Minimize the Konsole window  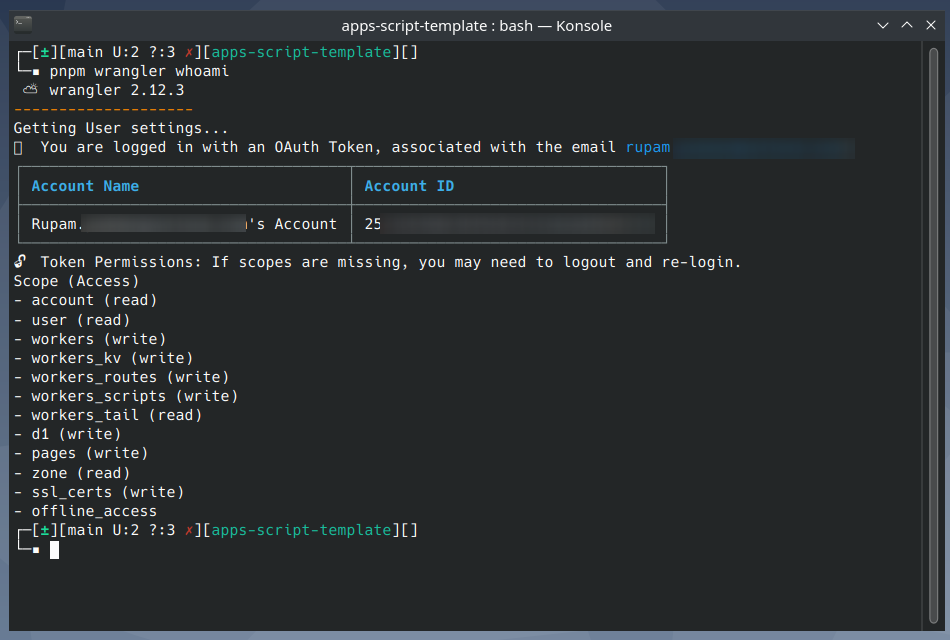[883, 25]
